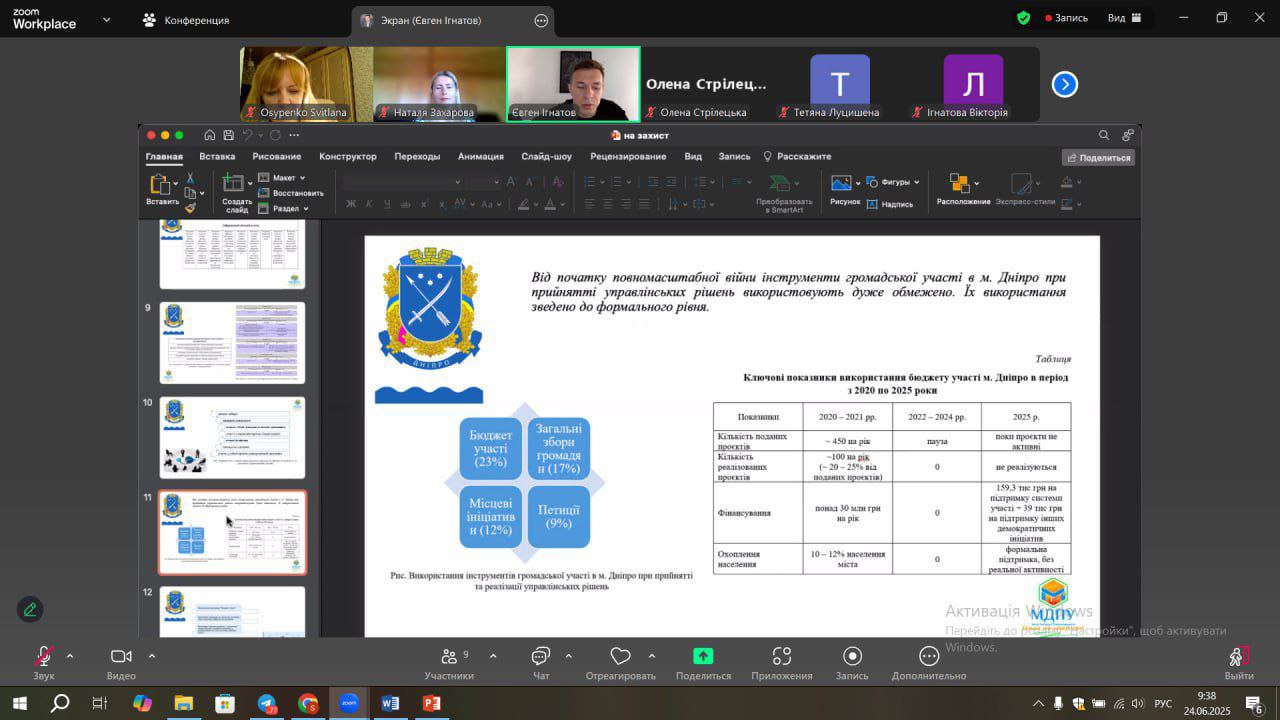1280x720 pixels.
Task: Click the Share button in PowerPoint
Action: [x=1098, y=158]
